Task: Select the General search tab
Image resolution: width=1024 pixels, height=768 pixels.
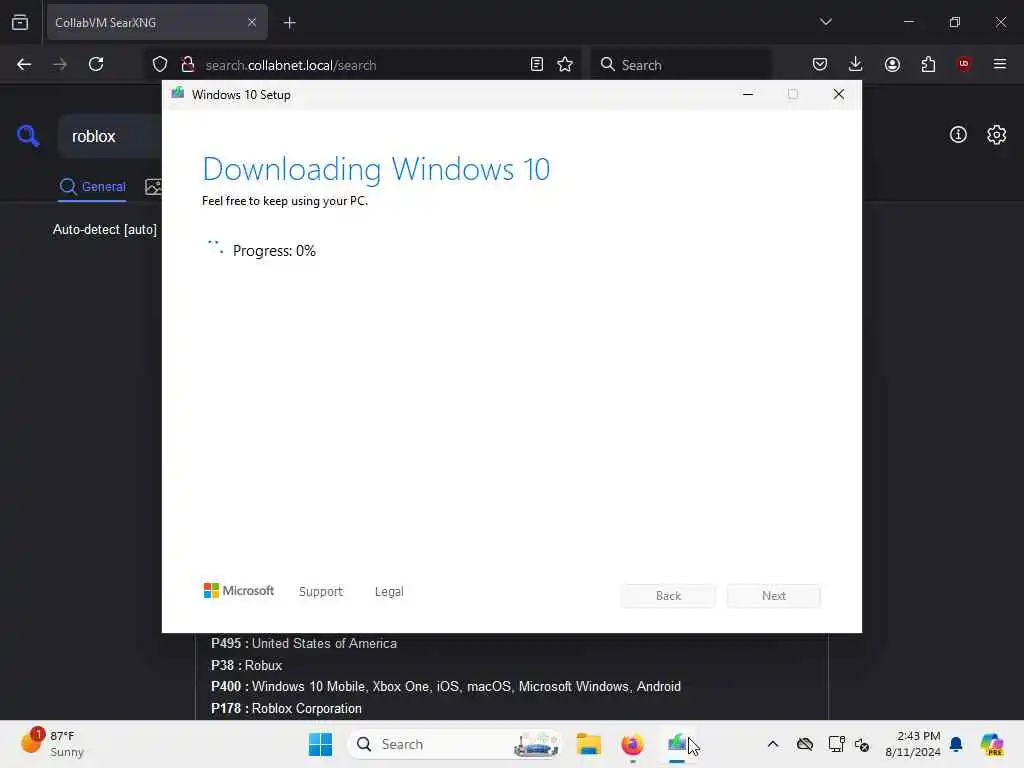Action: (92, 187)
